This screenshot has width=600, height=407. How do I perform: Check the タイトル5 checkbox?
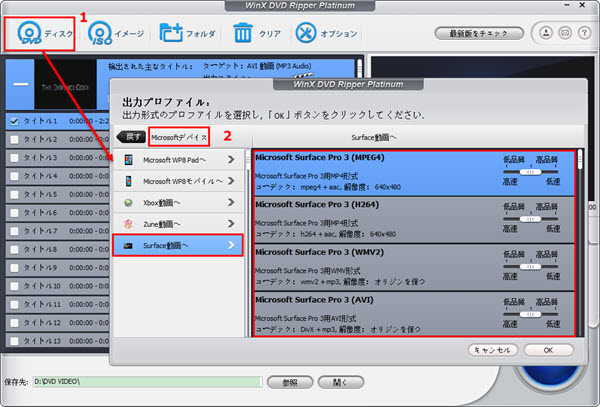(14, 195)
